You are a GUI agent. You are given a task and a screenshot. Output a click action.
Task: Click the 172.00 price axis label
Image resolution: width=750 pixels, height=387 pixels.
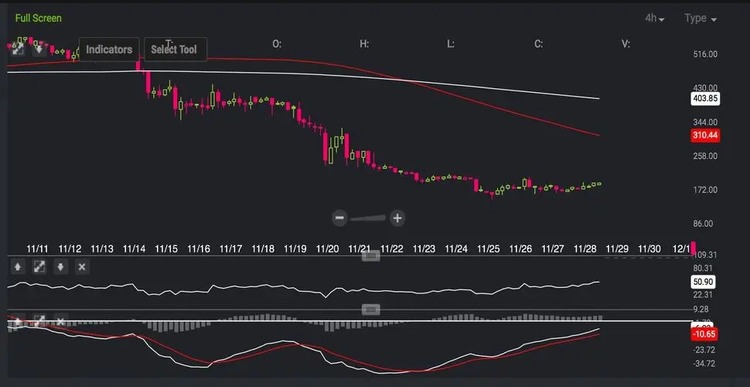click(705, 190)
